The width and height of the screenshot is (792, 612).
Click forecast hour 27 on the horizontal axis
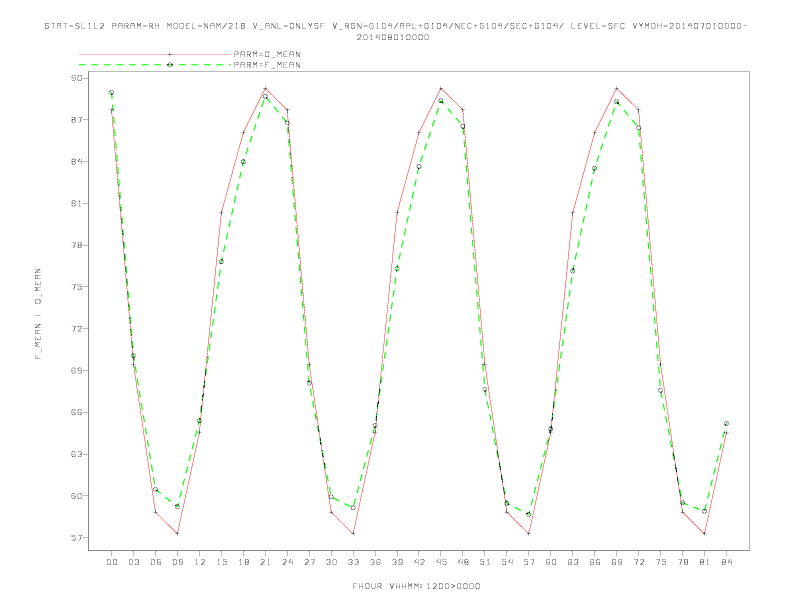point(309,562)
